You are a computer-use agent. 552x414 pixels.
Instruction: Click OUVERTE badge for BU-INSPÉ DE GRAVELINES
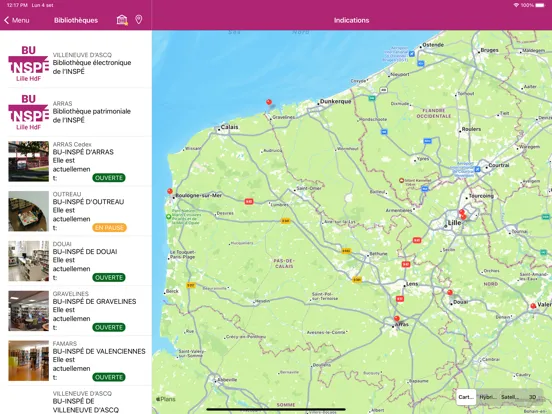(109, 327)
